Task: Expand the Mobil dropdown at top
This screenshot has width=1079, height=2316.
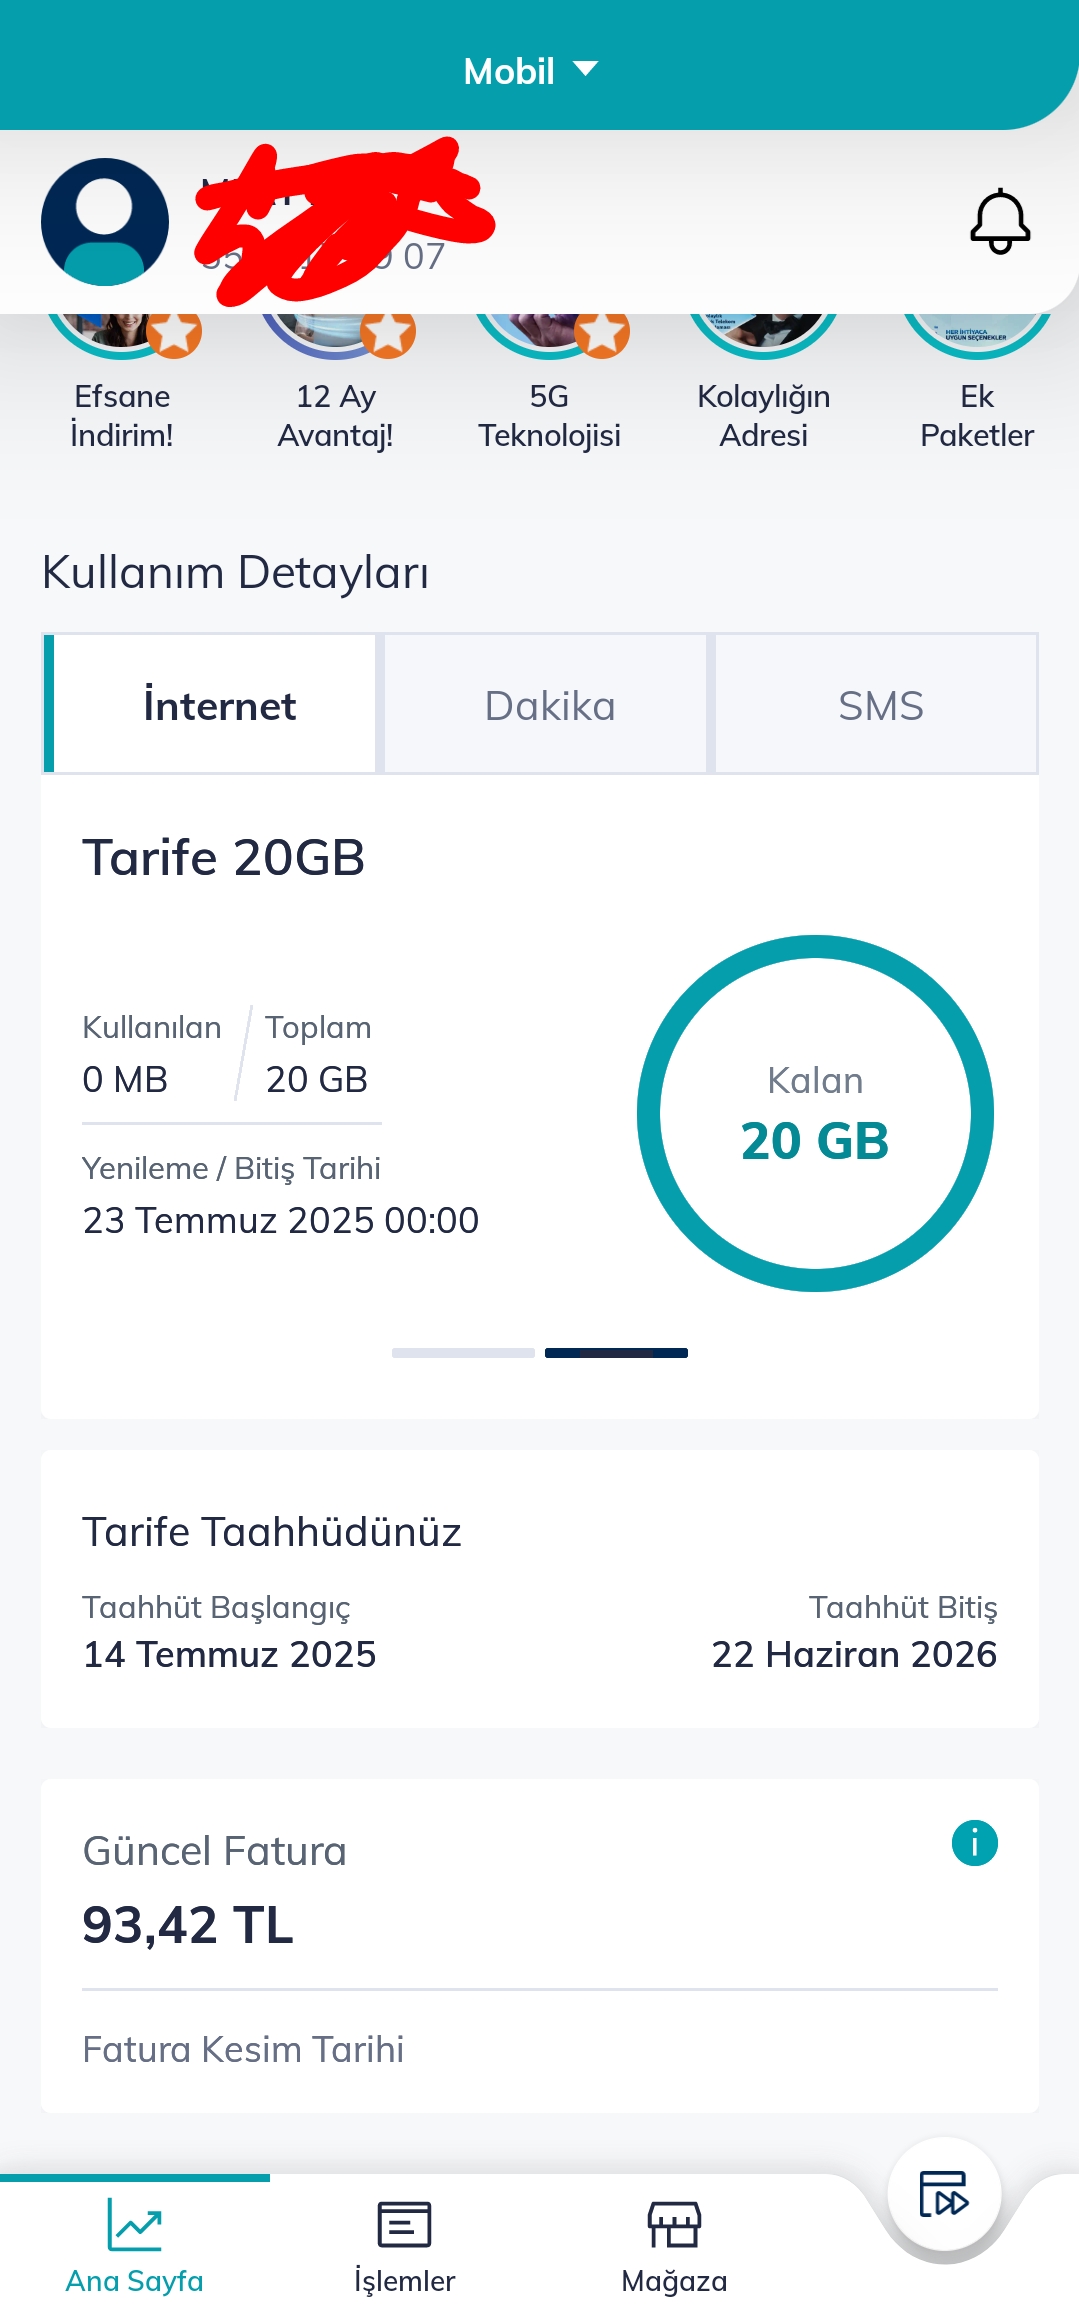Action: coord(530,71)
